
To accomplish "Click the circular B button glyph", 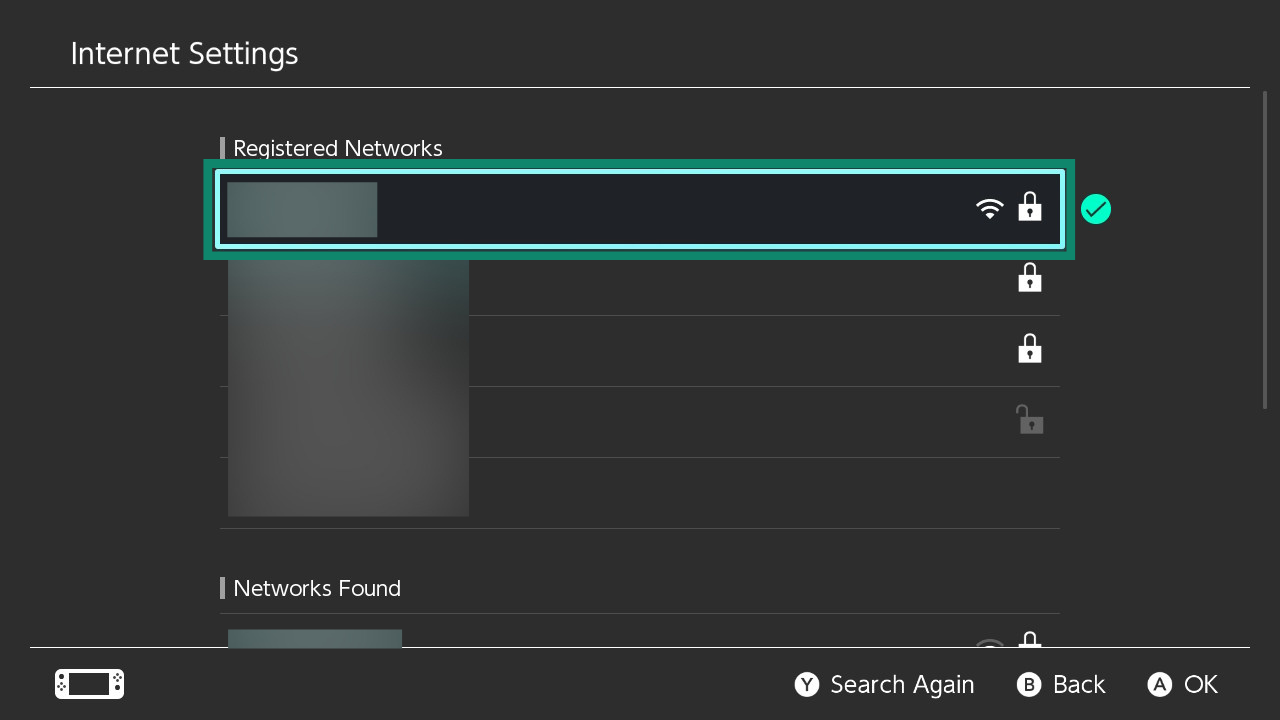I will (1030, 684).
